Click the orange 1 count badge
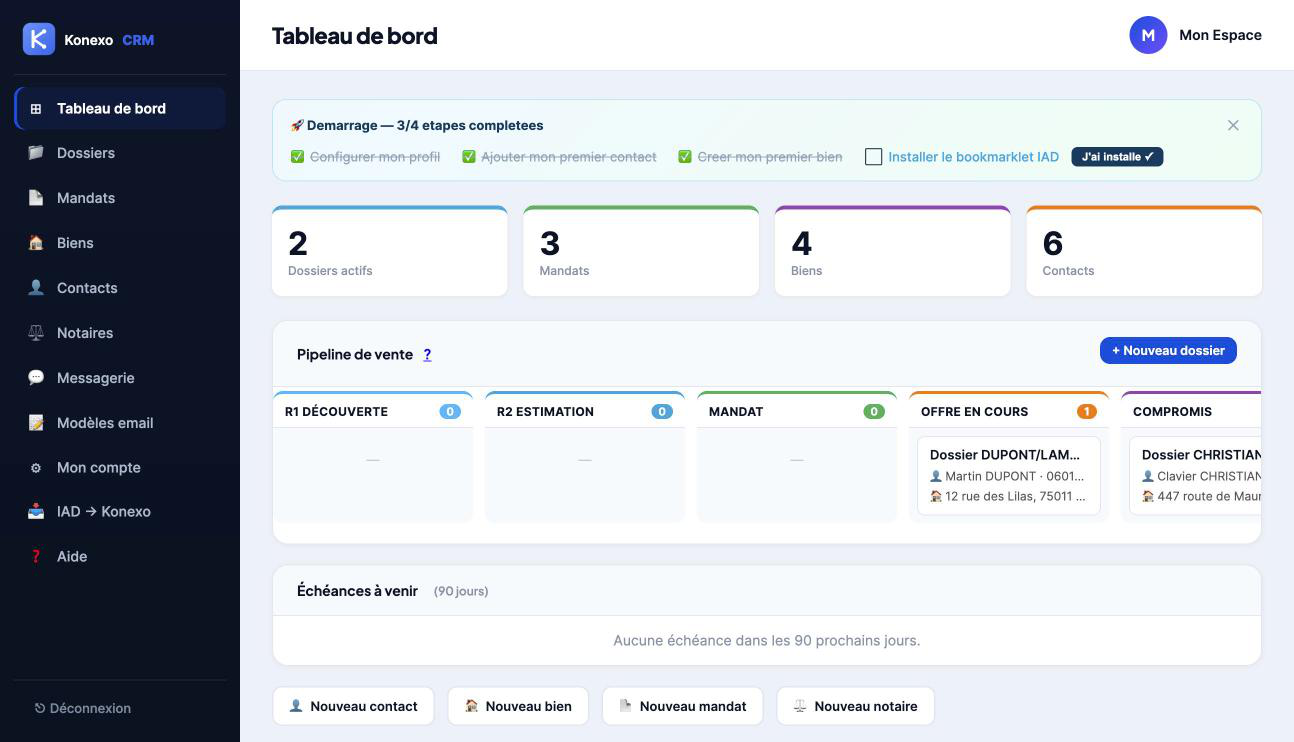 pyautogui.click(x=1086, y=411)
